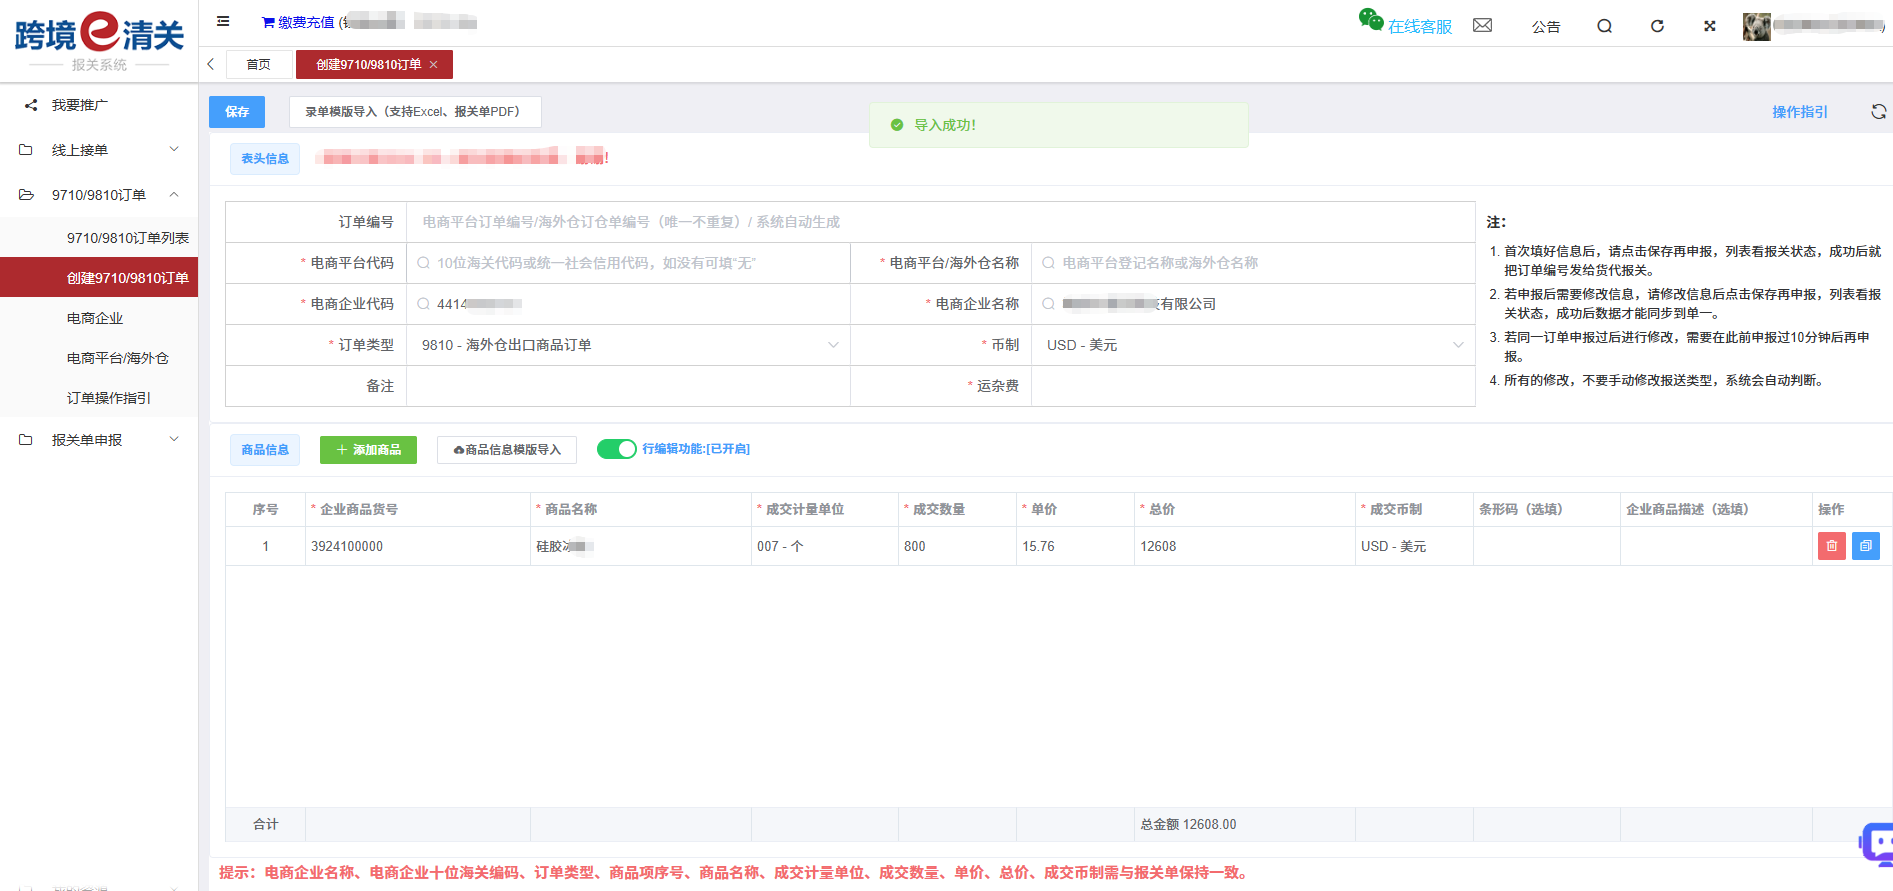Image resolution: width=1893 pixels, height=891 pixels.
Task: Delete the product row with red trash icon
Action: [1831, 546]
